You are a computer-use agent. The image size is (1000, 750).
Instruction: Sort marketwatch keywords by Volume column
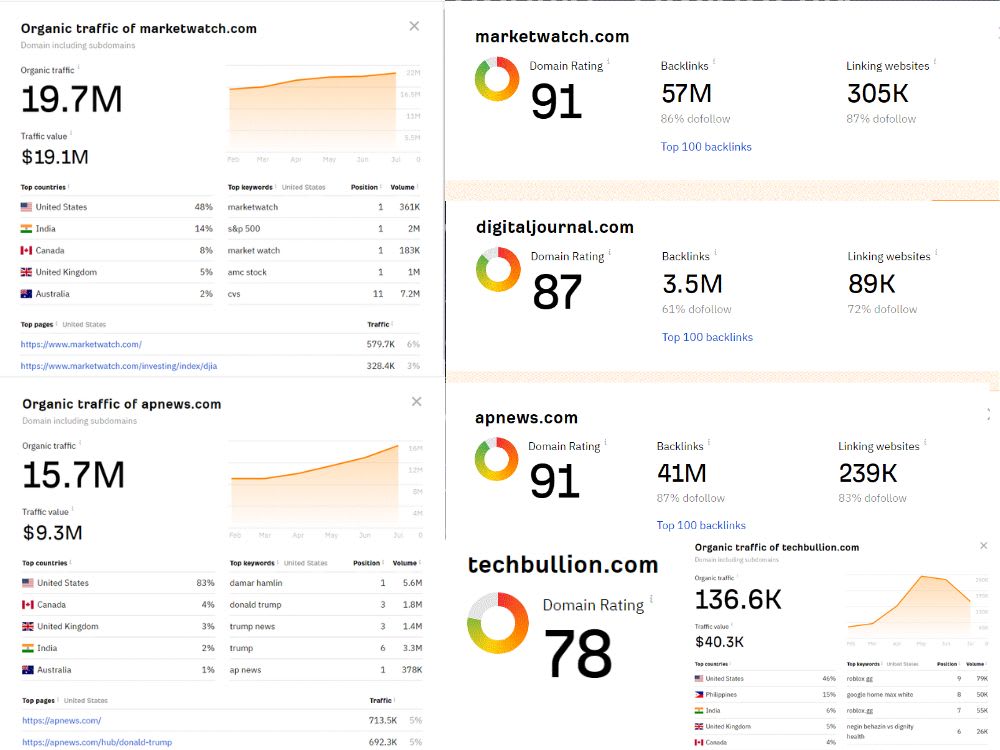click(x=404, y=188)
